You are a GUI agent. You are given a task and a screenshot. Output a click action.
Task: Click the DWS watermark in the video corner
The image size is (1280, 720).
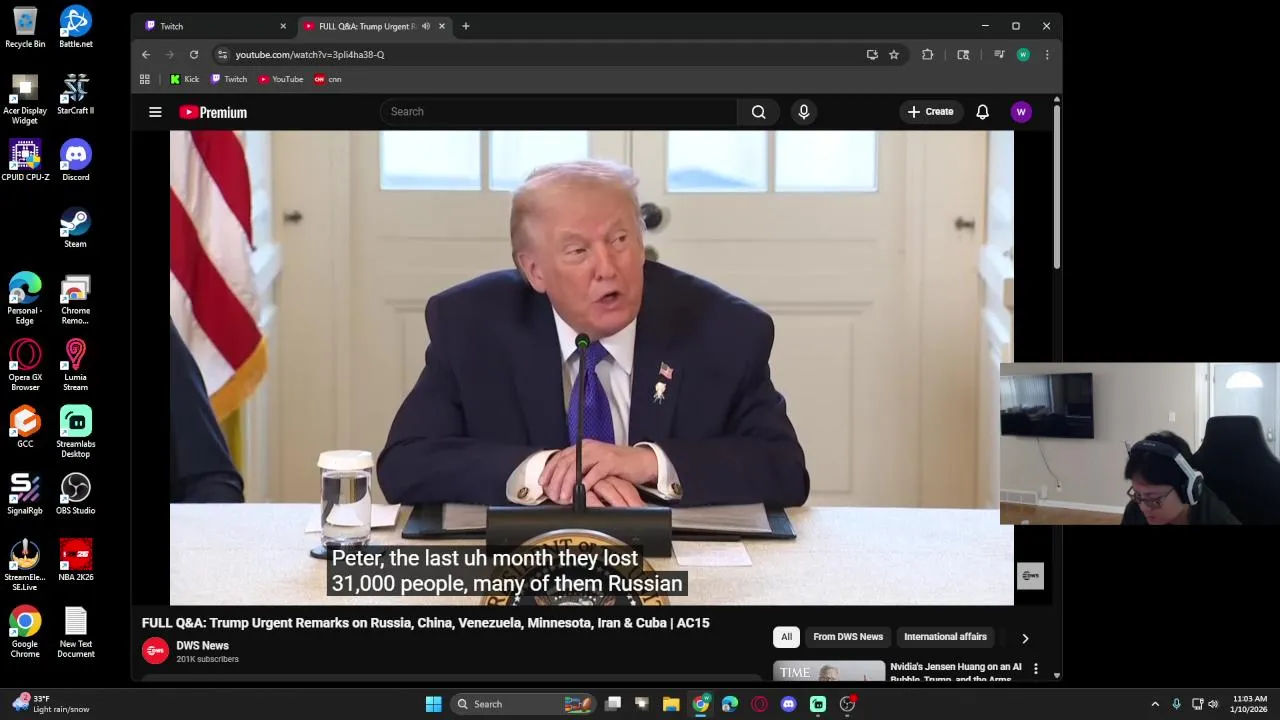tap(1030, 575)
